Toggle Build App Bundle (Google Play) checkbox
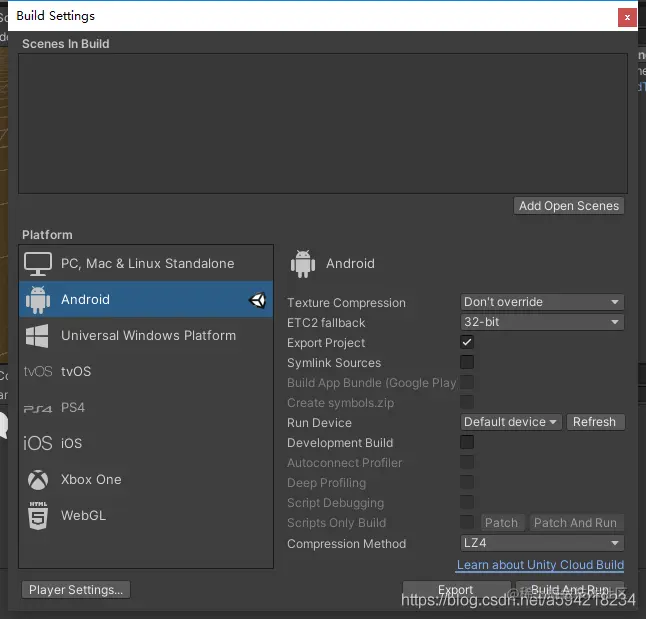Screen dimensions: 646x619 pos(467,382)
